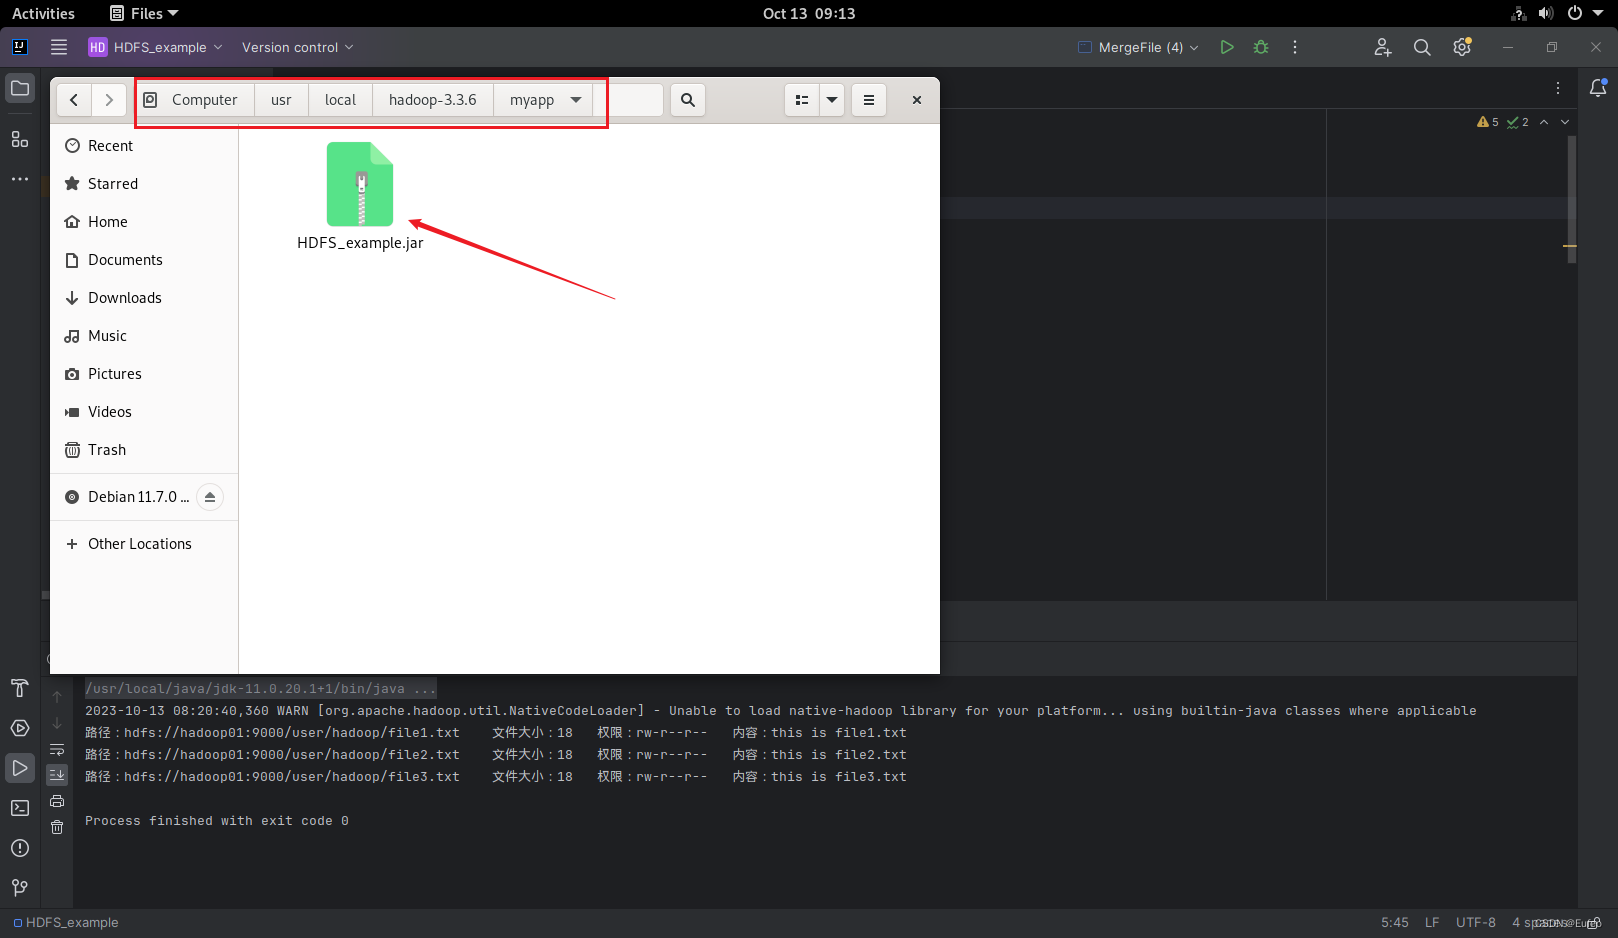Open notifications via the bell icon
The height and width of the screenshot is (938, 1618).
point(1597,87)
